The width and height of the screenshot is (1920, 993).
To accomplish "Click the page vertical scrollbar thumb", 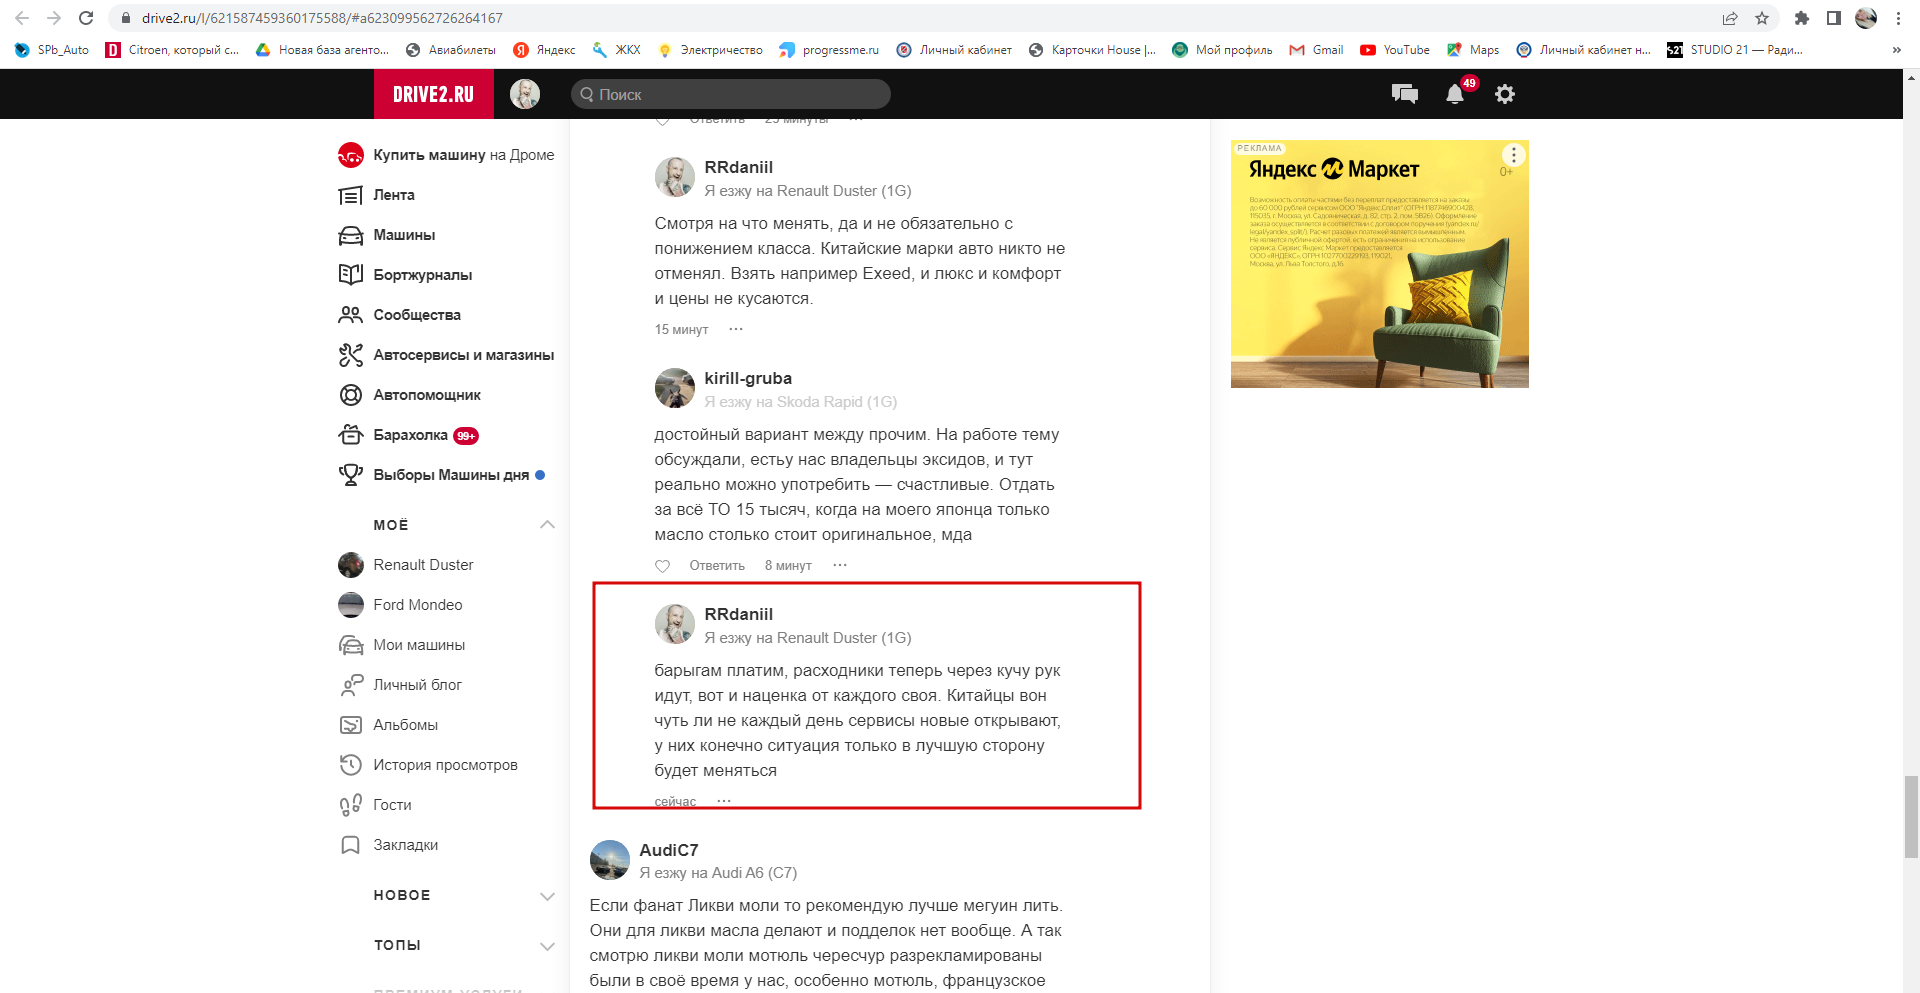I will click(1911, 816).
